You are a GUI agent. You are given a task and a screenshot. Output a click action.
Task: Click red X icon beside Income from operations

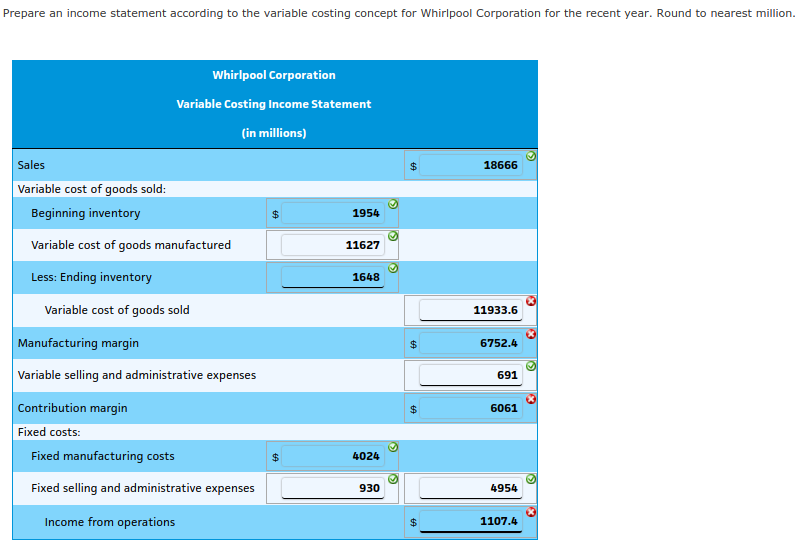[x=531, y=512]
